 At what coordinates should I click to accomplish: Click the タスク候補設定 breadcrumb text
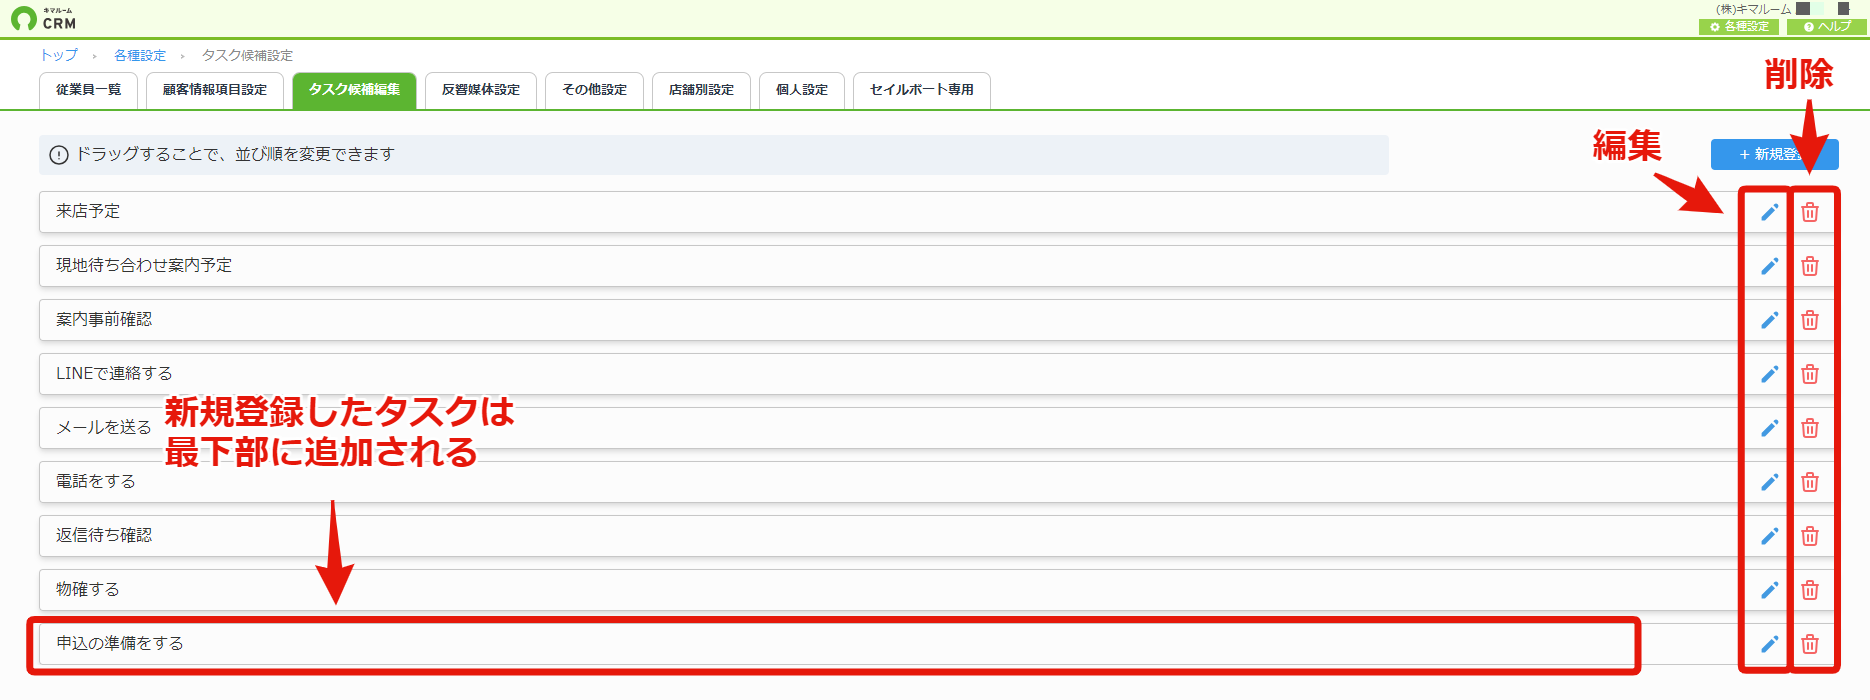click(247, 55)
